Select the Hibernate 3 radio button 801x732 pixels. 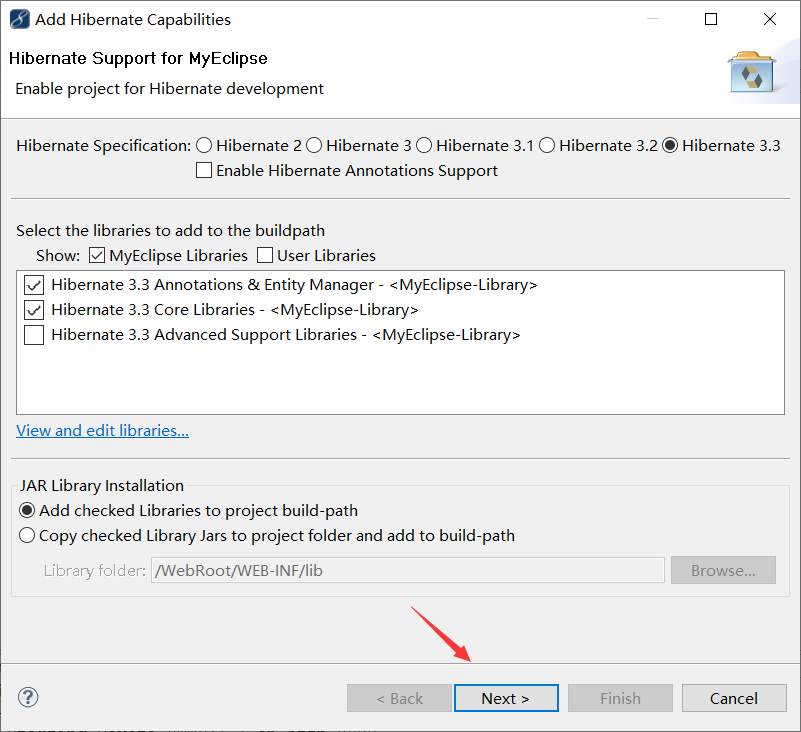coord(314,146)
